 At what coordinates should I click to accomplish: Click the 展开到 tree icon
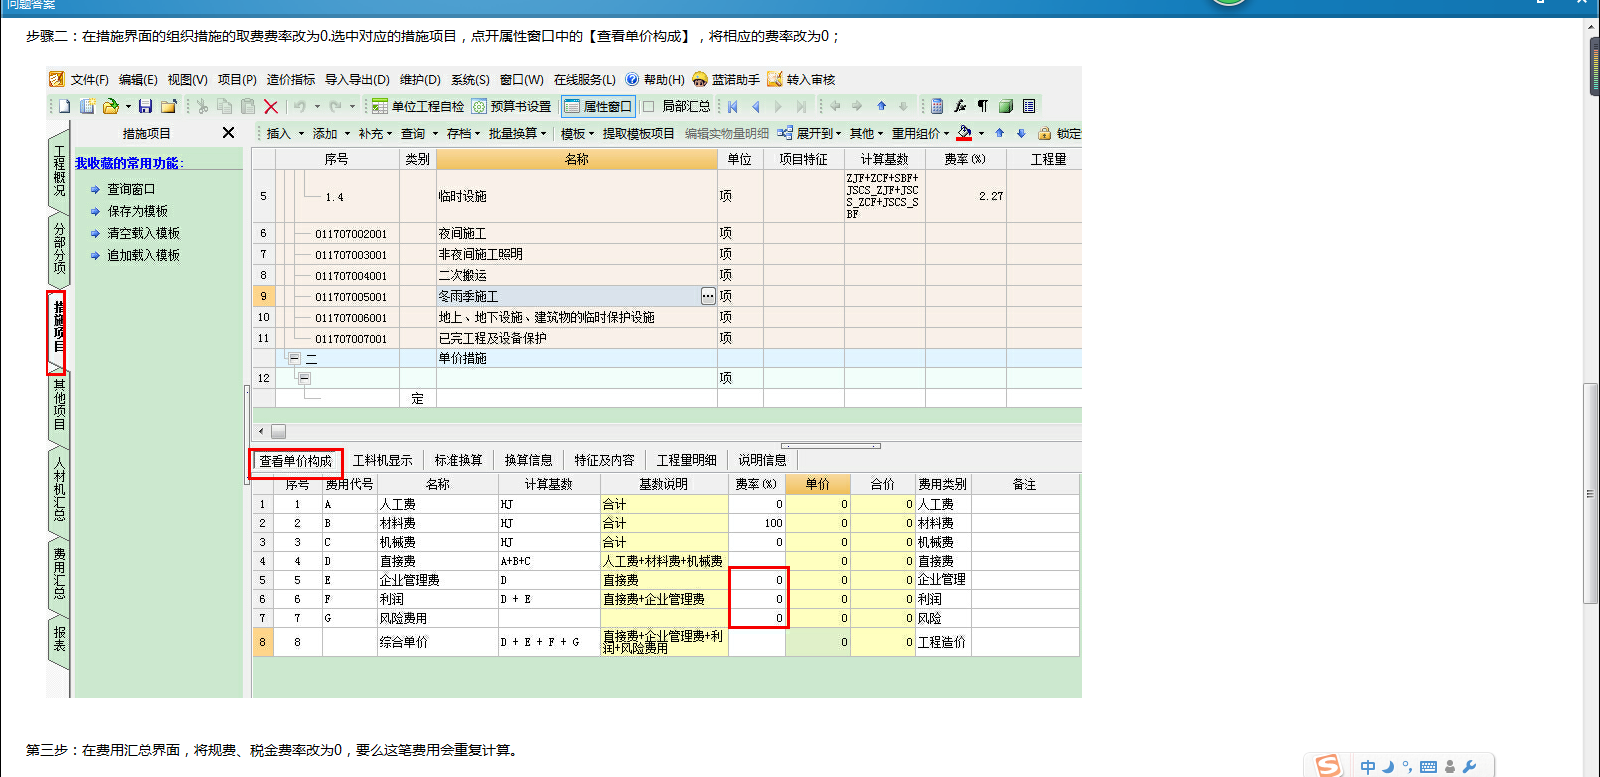click(x=785, y=133)
